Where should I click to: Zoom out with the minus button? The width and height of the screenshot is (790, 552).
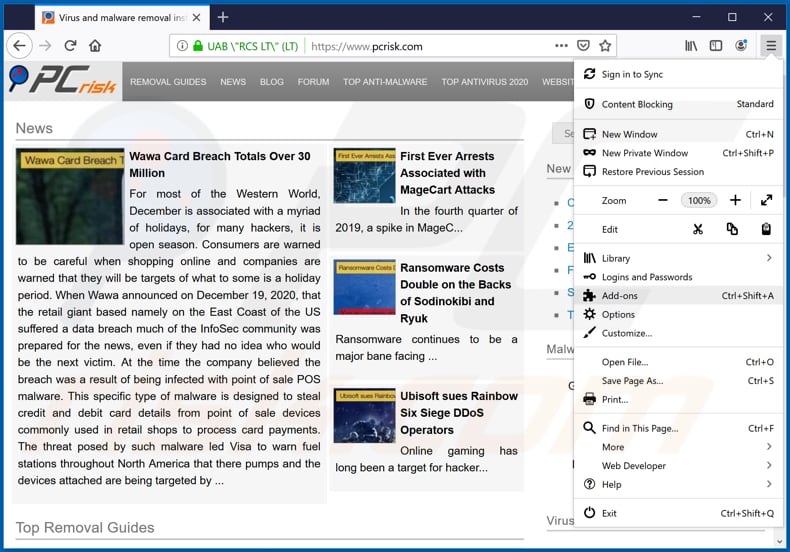[x=663, y=200]
